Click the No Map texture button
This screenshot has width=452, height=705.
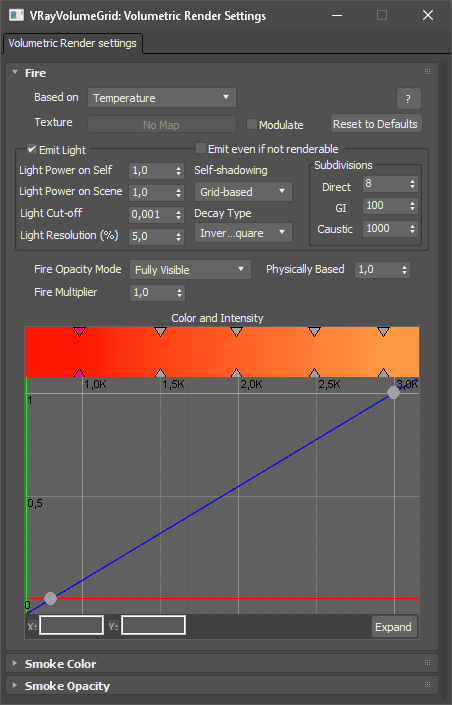161,125
